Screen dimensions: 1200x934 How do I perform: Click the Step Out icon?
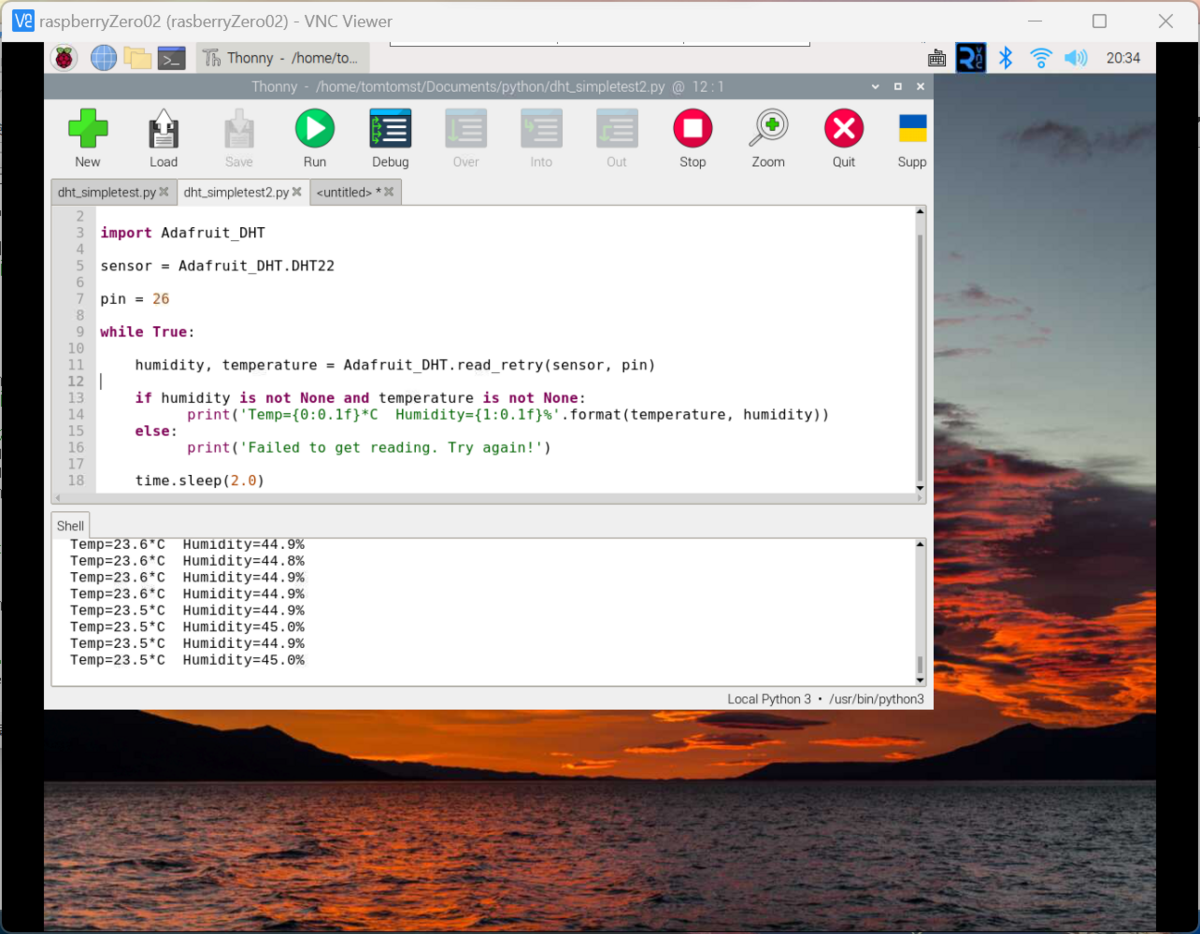[x=617, y=129]
